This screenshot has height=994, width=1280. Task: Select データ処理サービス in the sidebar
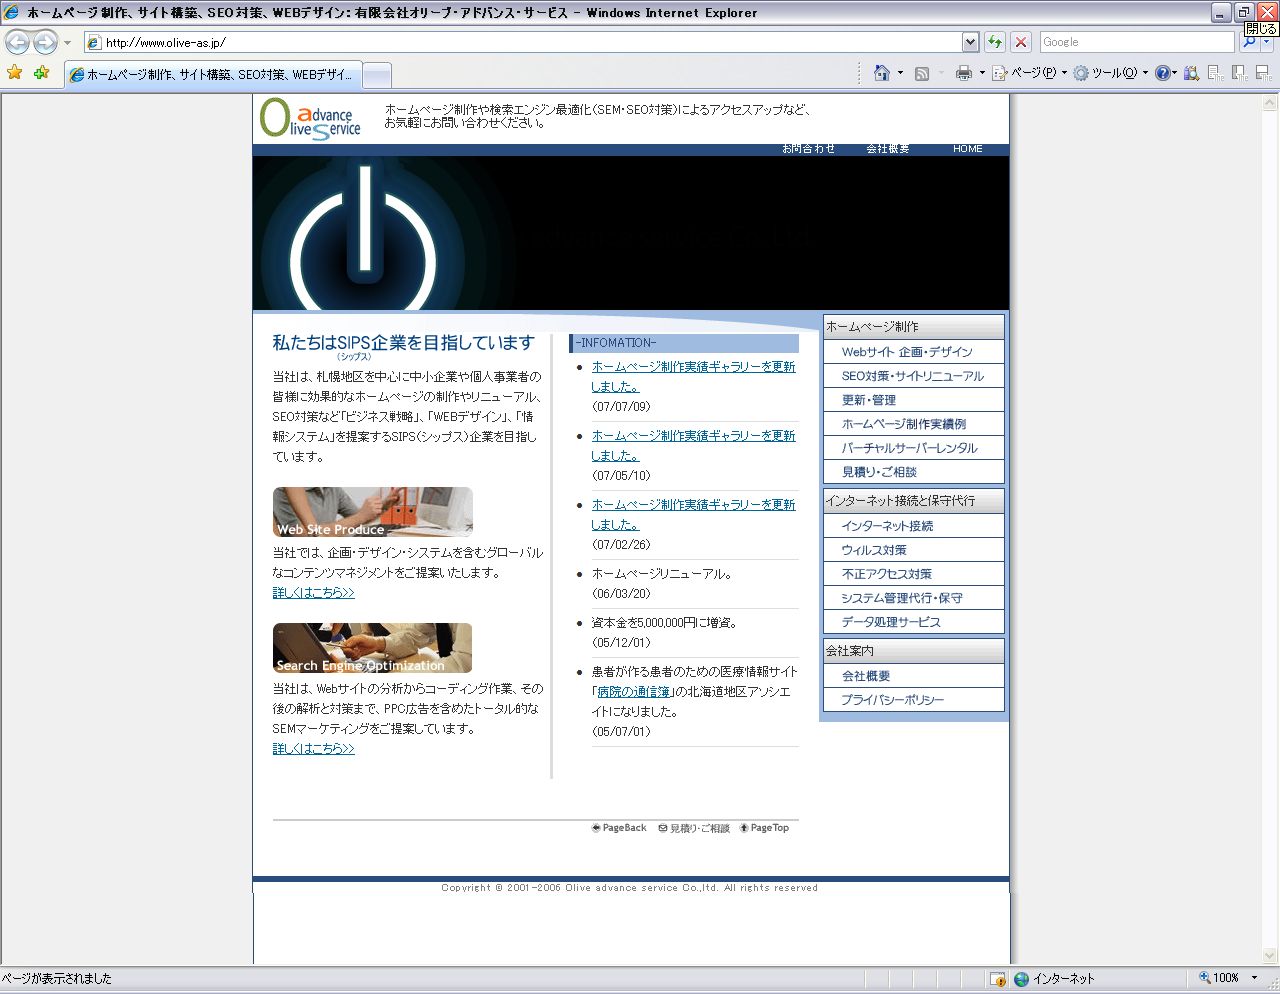point(914,622)
